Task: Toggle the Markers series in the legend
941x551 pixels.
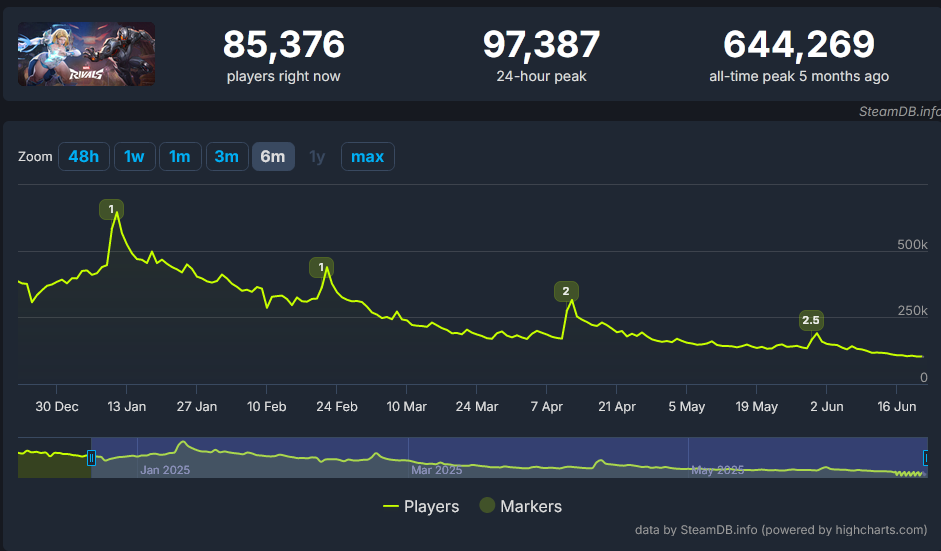Action: [x=520, y=506]
